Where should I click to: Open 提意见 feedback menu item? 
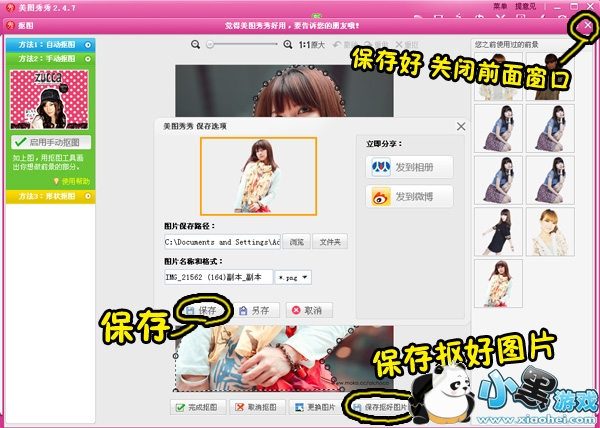[x=525, y=7]
